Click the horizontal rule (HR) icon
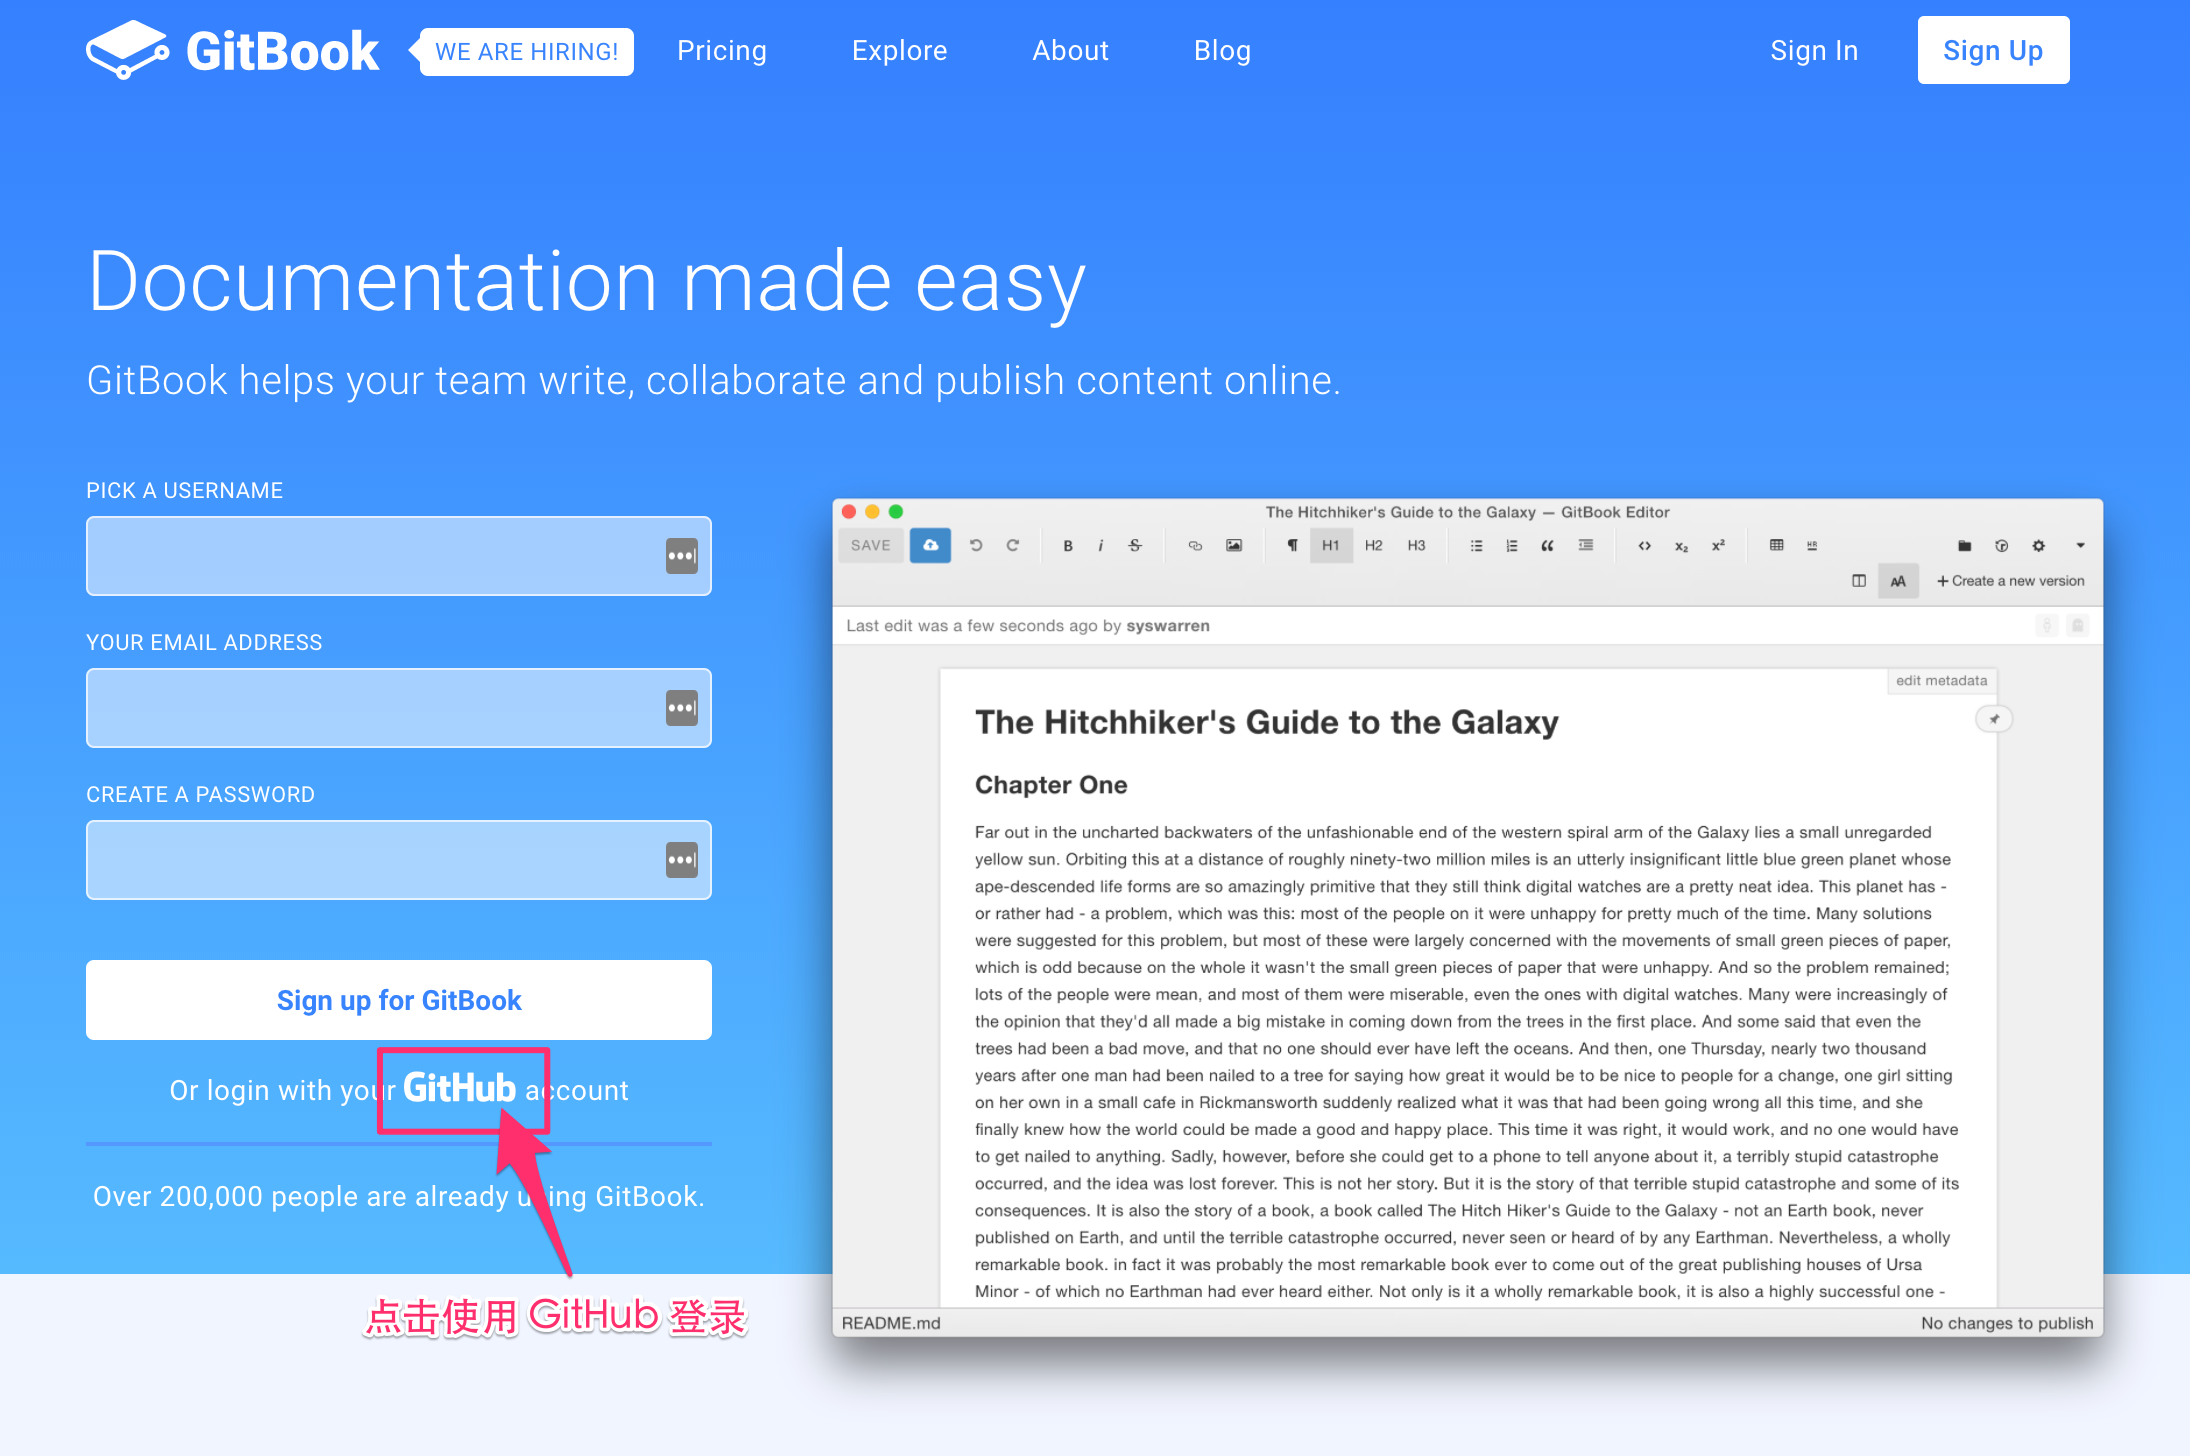Image resolution: width=2190 pixels, height=1456 pixels. [x=1812, y=546]
